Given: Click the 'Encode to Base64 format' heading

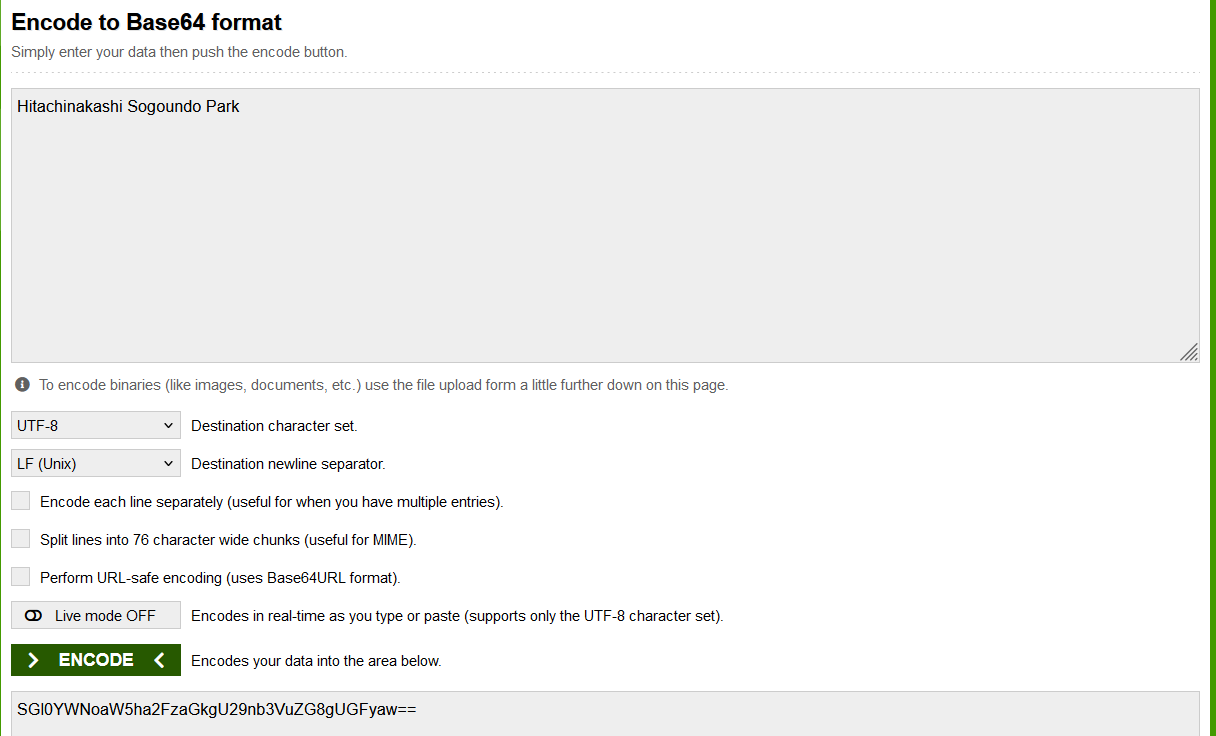Looking at the screenshot, I should click(x=147, y=22).
